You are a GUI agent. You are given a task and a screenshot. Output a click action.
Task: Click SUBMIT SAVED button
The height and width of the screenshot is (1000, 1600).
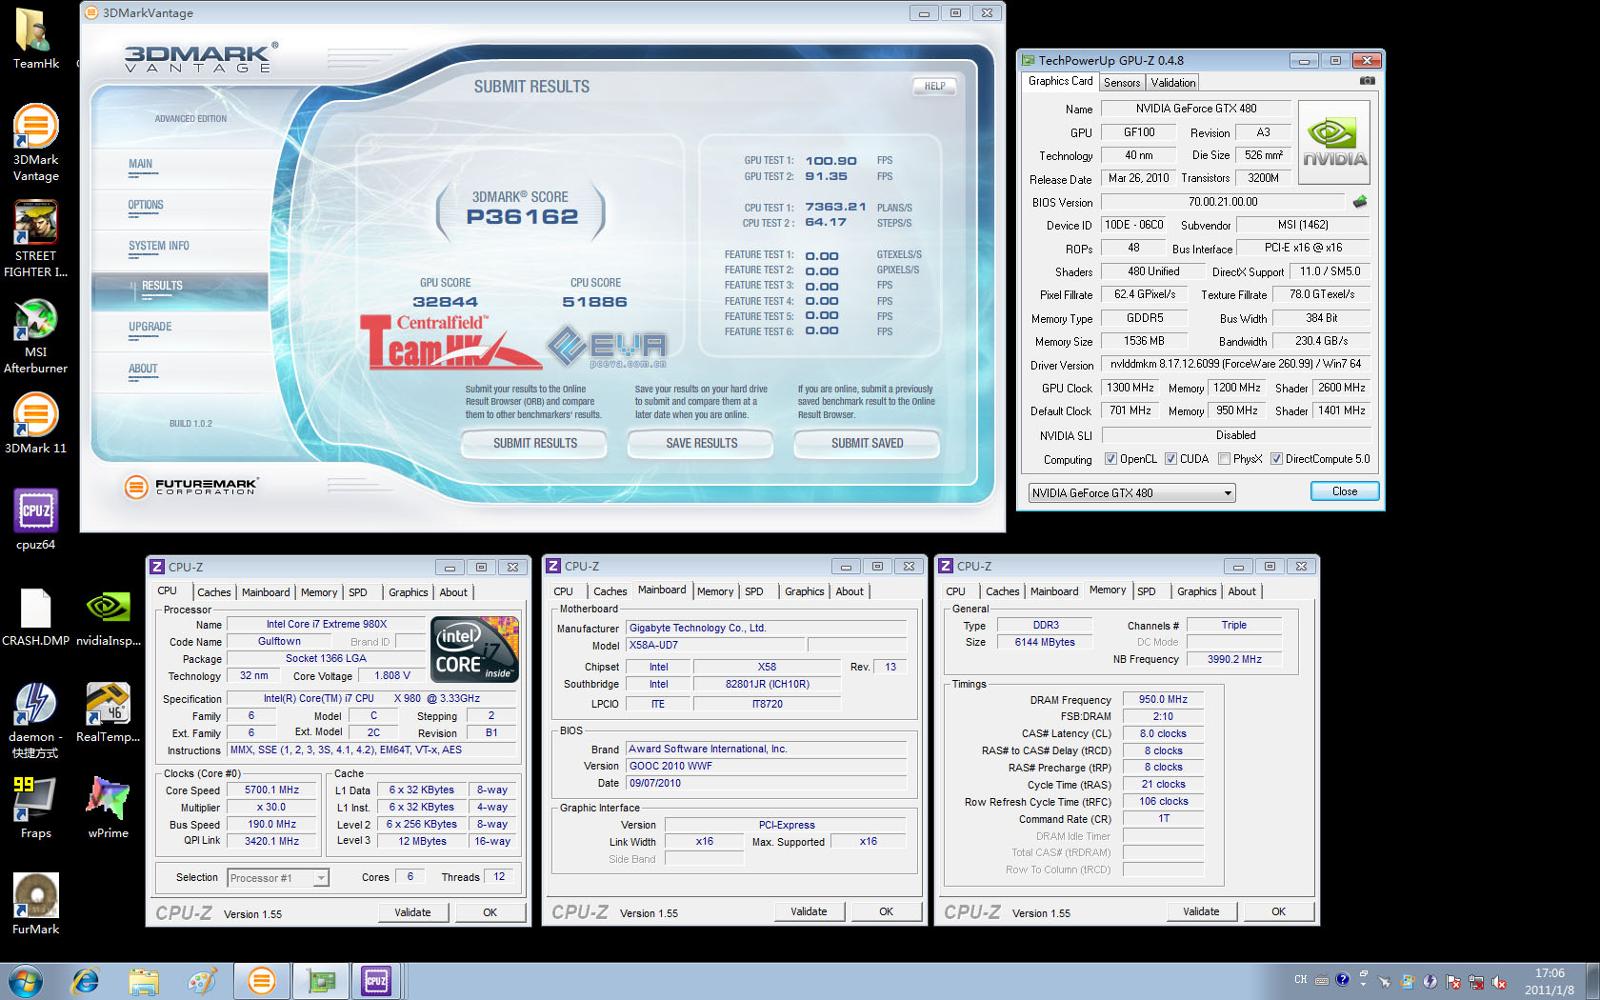867,444
